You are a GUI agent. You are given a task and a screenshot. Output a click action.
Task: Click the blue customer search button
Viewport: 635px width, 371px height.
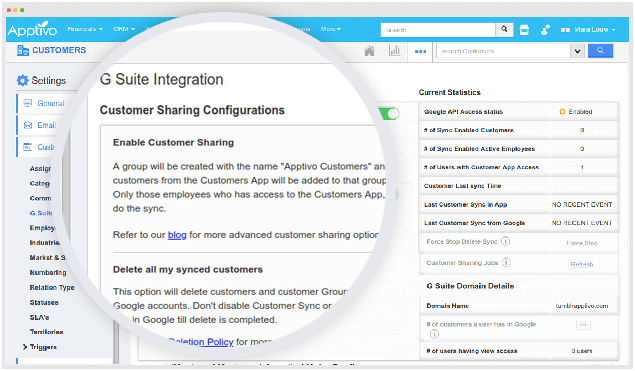pyautogui.click(x=600, y=51)
